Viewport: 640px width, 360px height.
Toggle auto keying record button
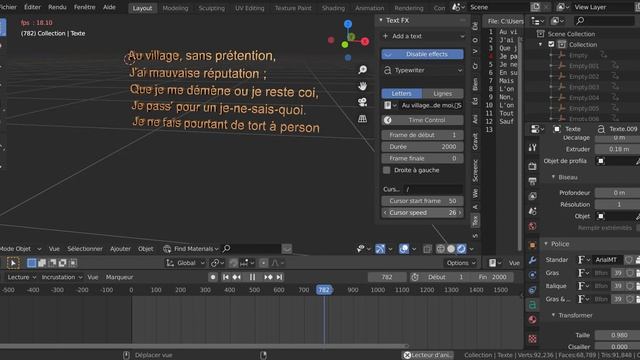click(x=213, y=277)
